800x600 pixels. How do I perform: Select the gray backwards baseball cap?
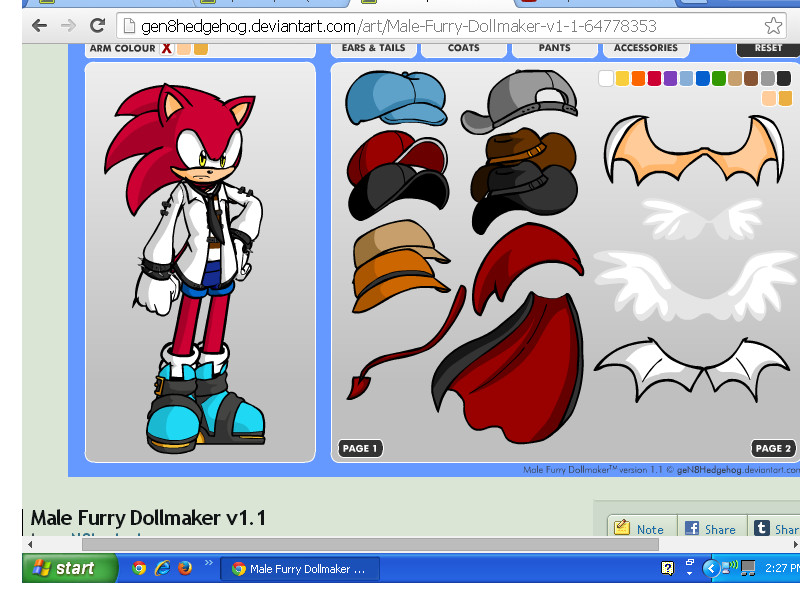click(514, 102)
